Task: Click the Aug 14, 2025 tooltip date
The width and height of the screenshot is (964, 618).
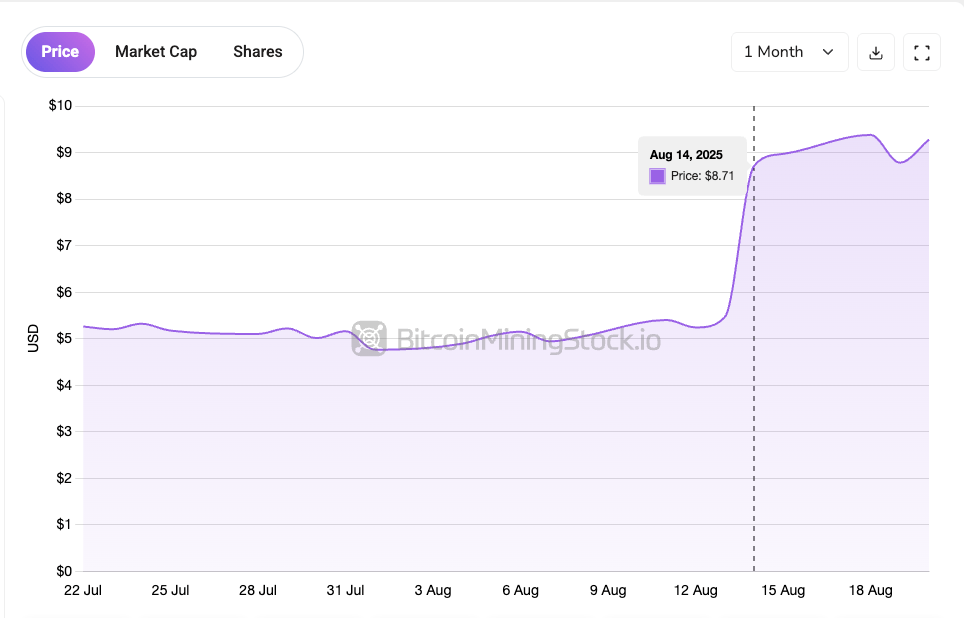Action: pyautogui.click(x=686, y=155)
